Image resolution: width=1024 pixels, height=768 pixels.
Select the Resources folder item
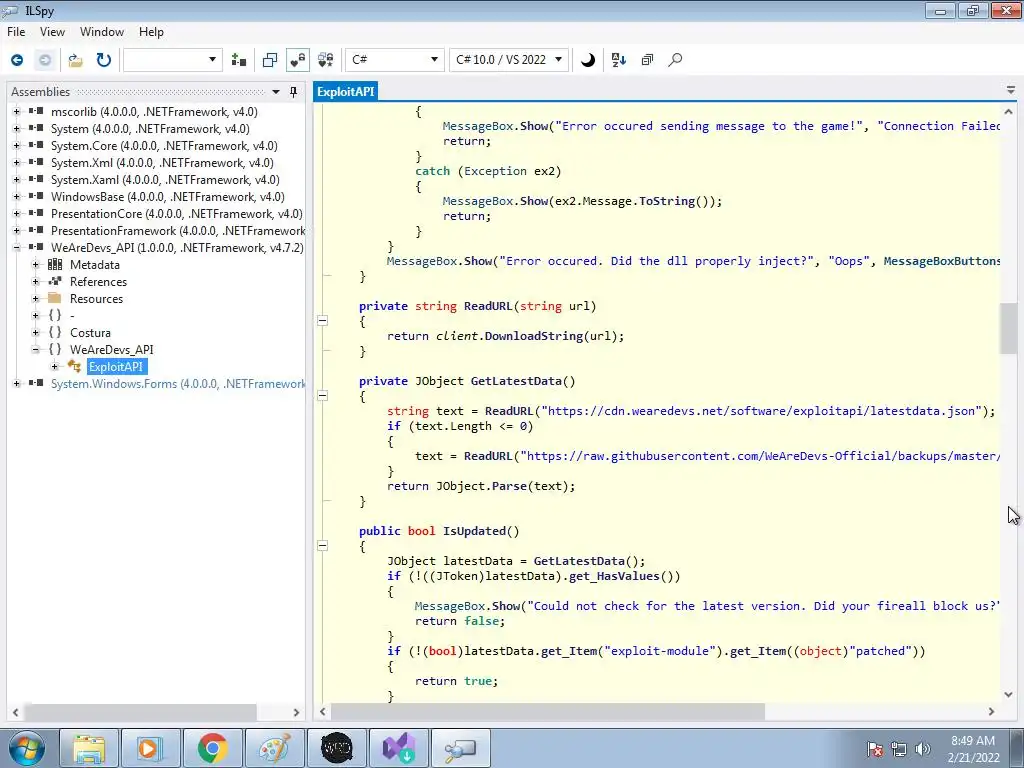point(97,298)
